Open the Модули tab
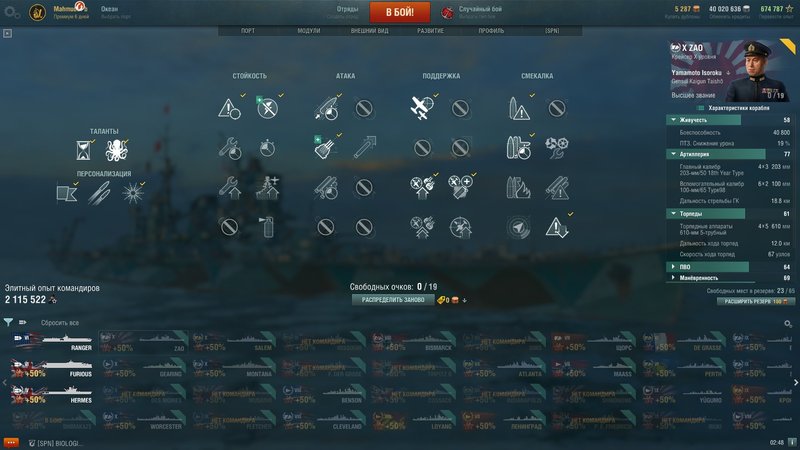 tap(309, 31)
